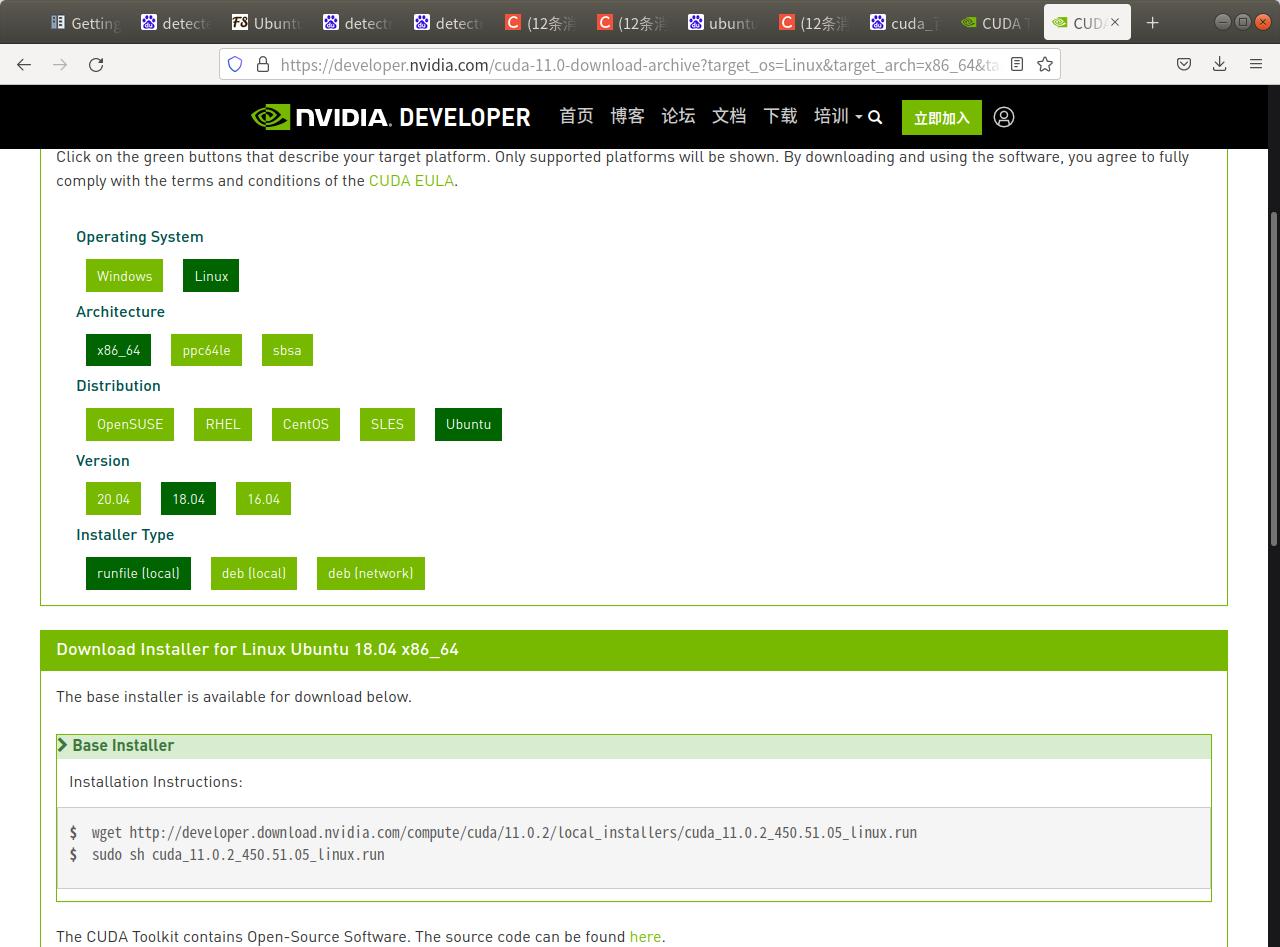Select version 18.04
This screenshot has width=1280, height=947.
point(188,499)
